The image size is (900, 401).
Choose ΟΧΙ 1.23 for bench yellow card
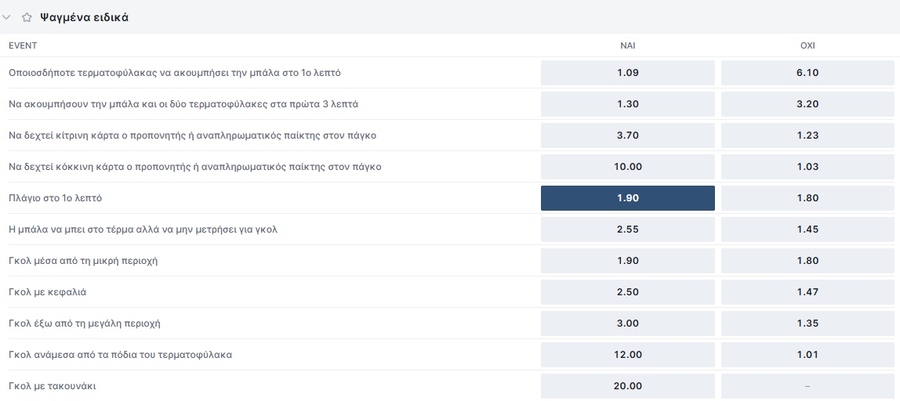pos(808,135)
